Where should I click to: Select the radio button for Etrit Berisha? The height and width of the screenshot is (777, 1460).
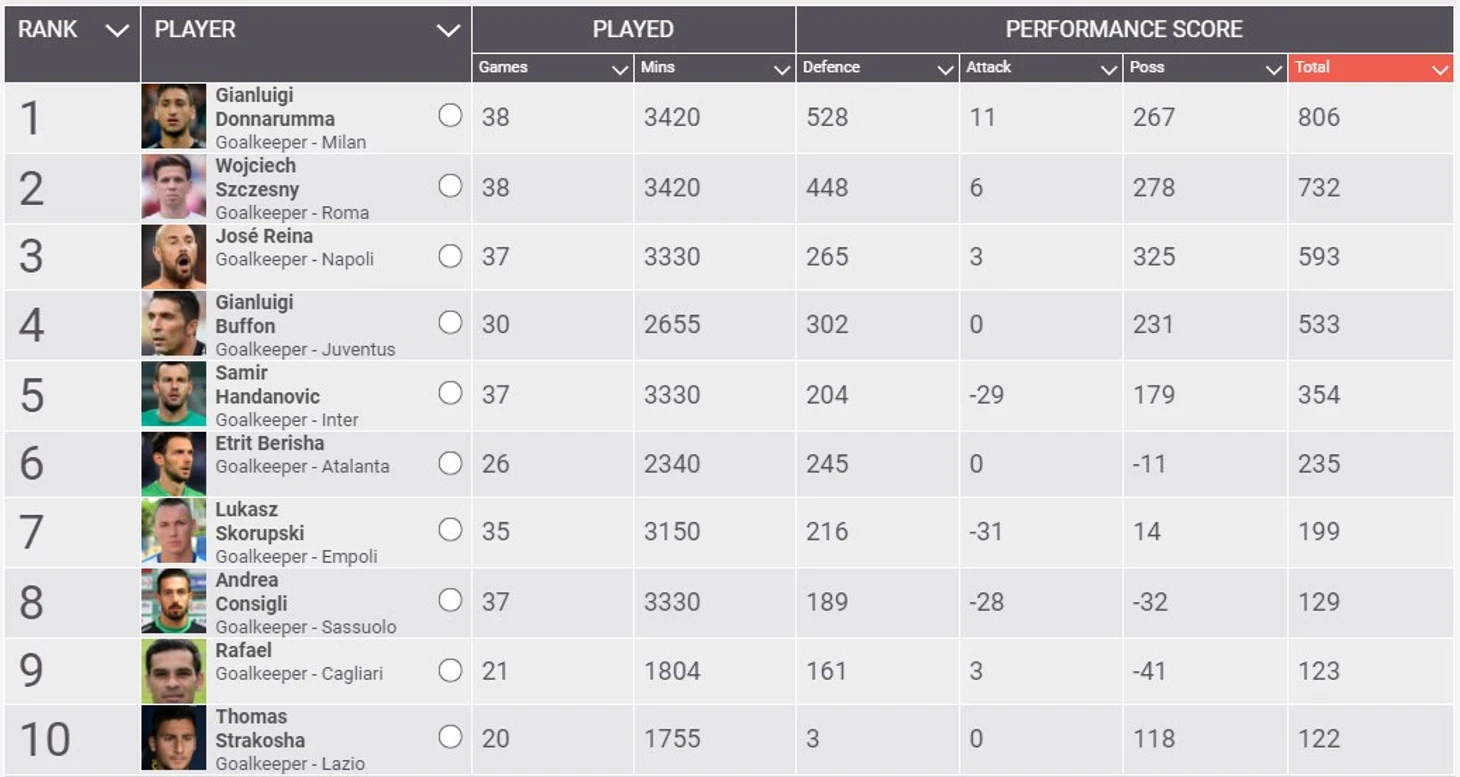pos(450,462)
